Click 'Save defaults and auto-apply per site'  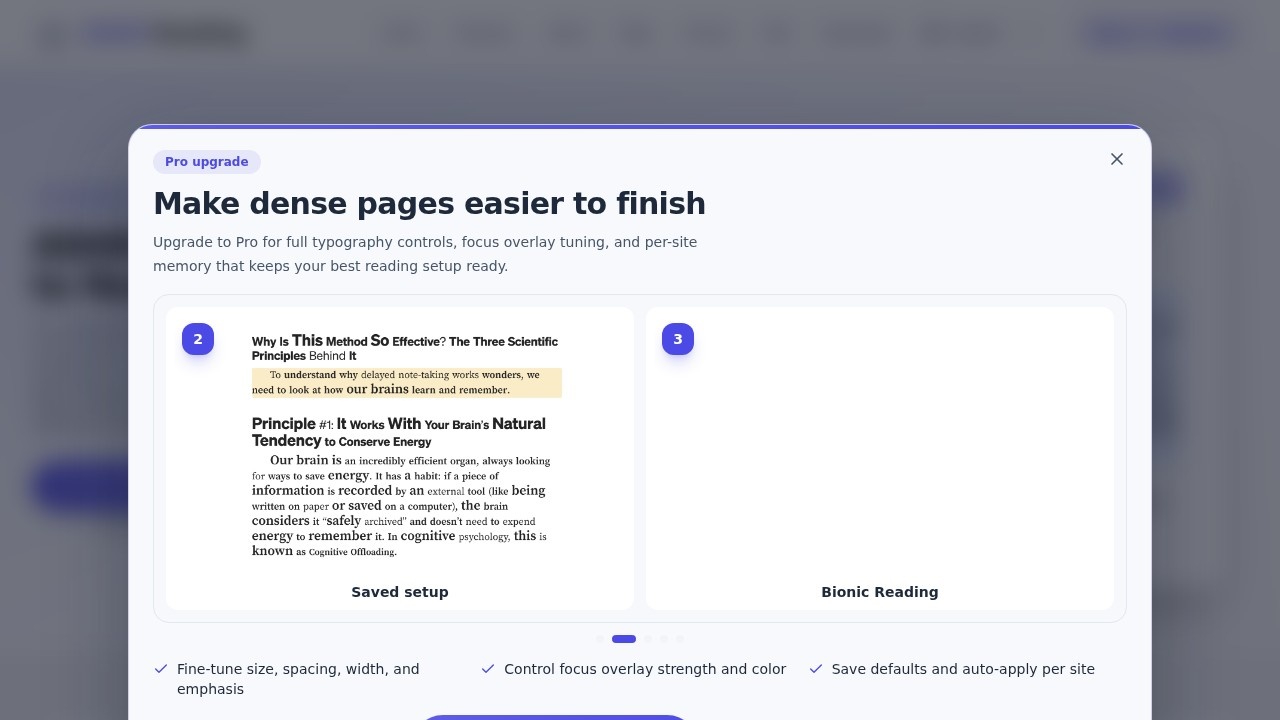(x=963, y=669)
